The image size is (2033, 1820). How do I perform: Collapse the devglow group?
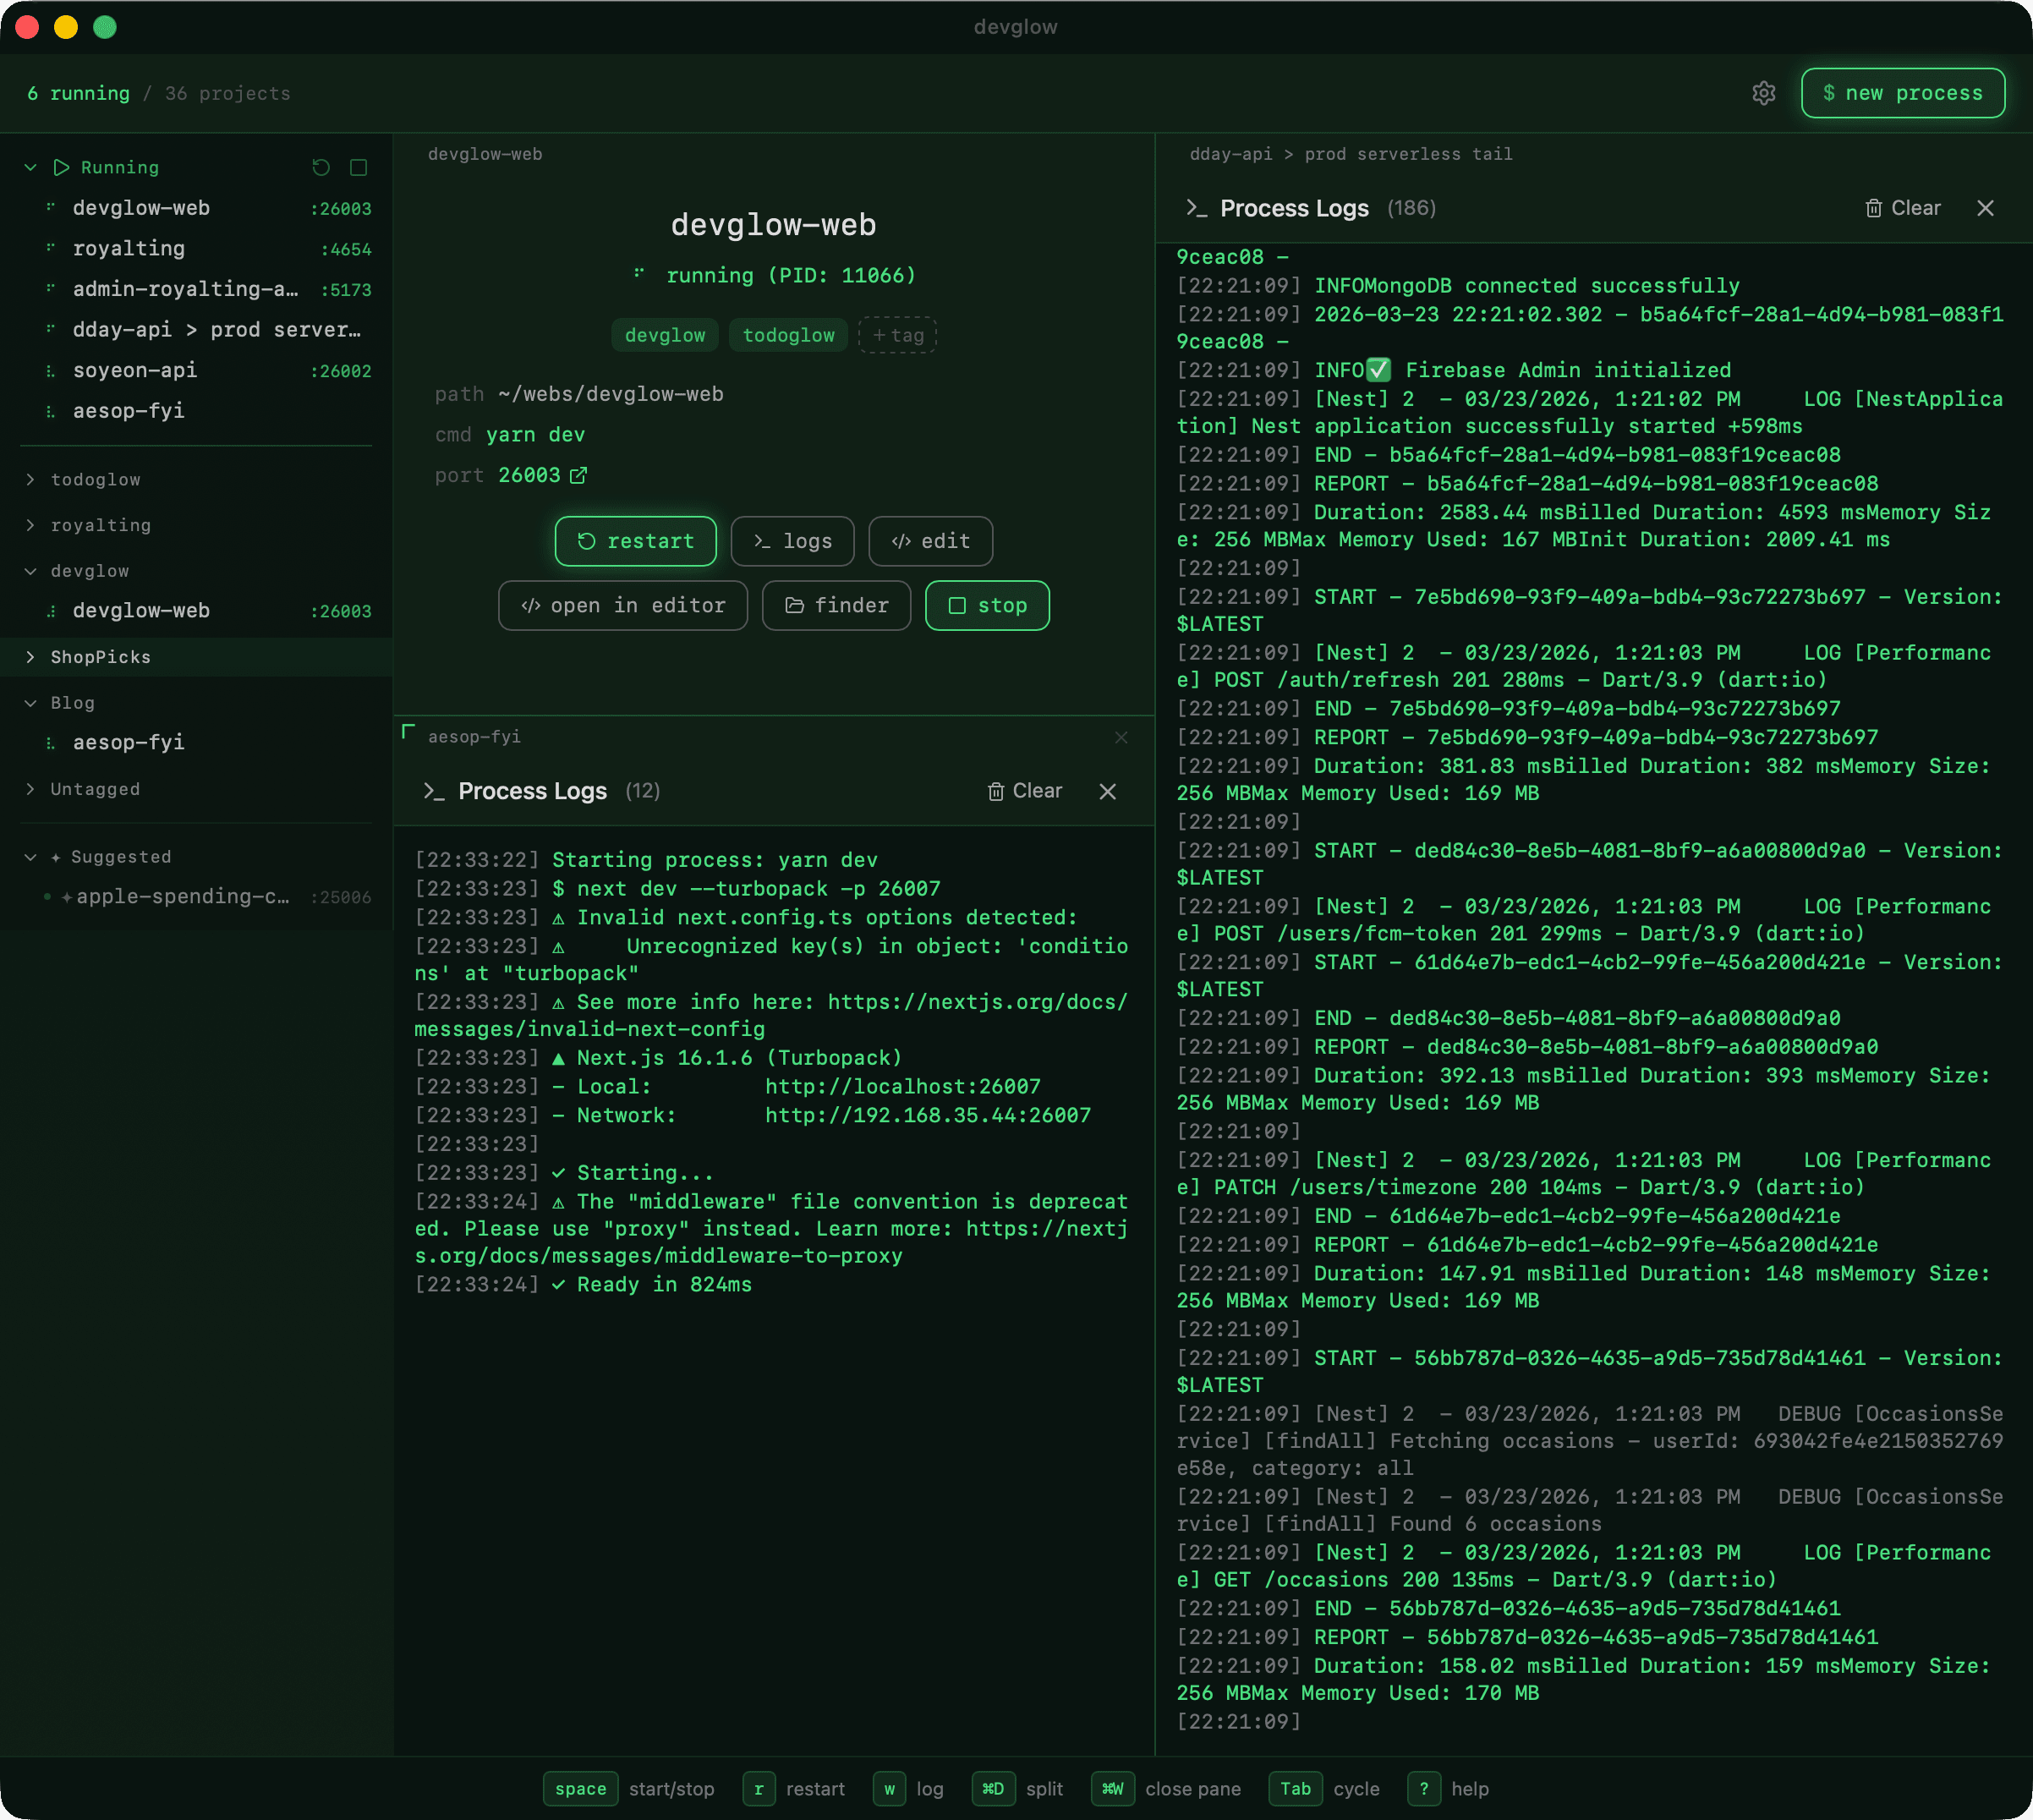tap(196, 571)
